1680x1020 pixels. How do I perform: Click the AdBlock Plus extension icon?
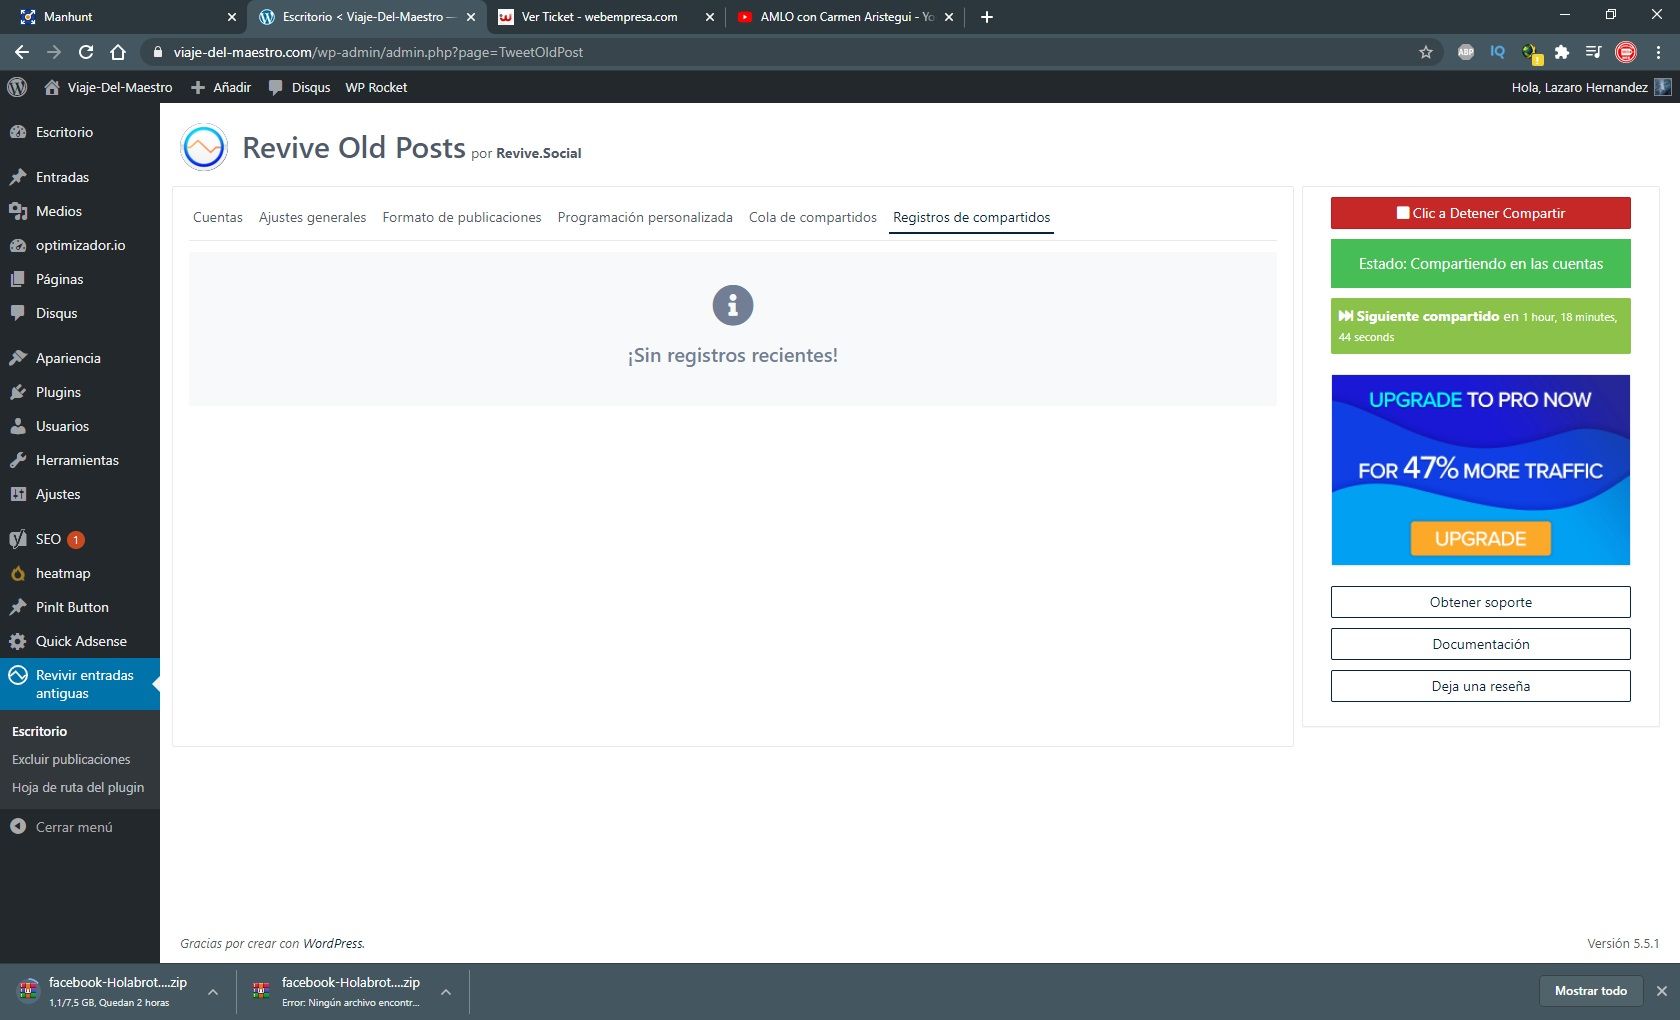pos(1466,52)
